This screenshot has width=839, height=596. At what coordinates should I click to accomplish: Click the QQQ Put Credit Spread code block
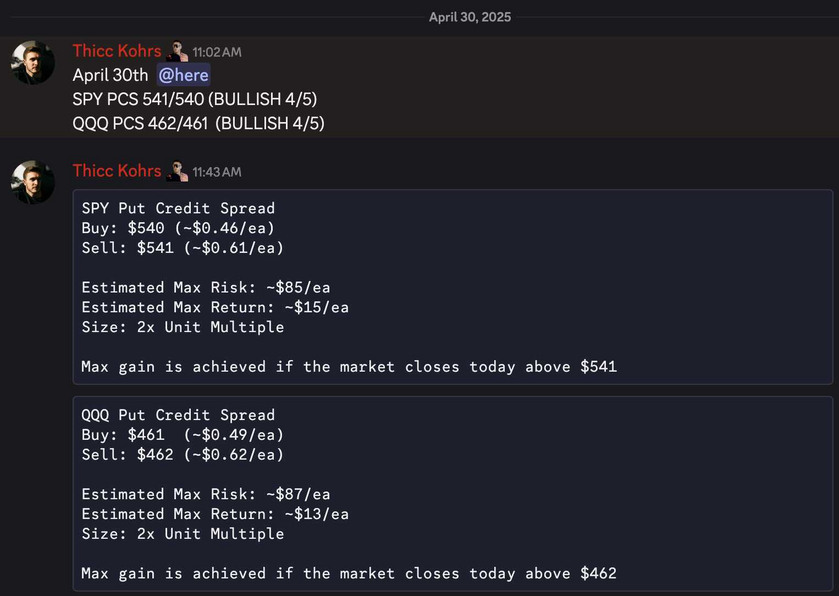point(453,493)
